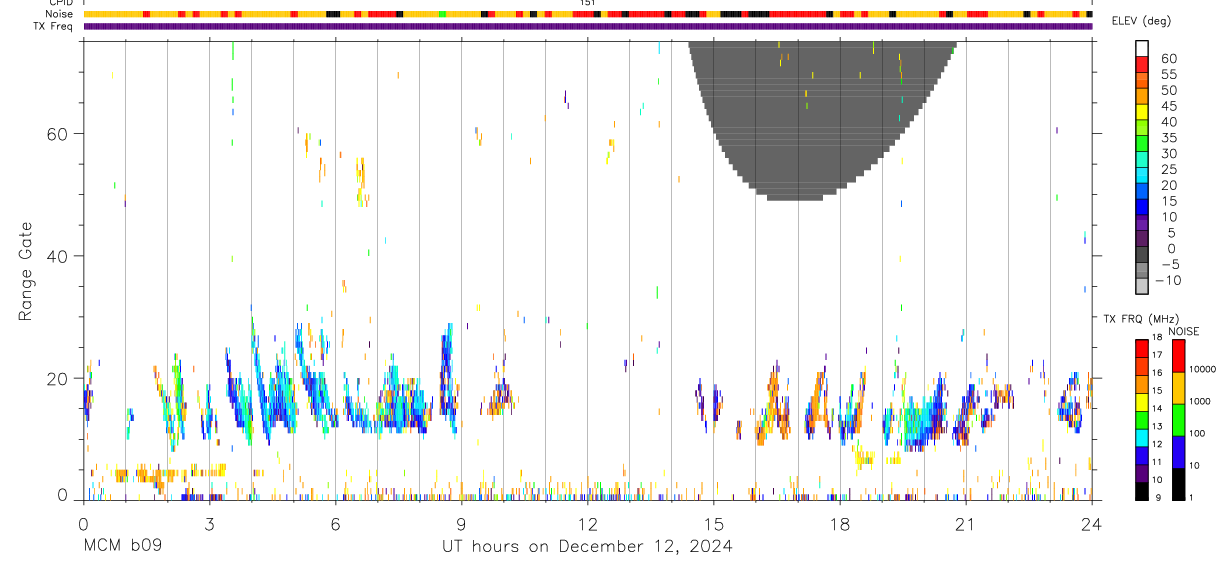
Task: Click the x-axis tick label '24'
Action: tap(1092, 523)
